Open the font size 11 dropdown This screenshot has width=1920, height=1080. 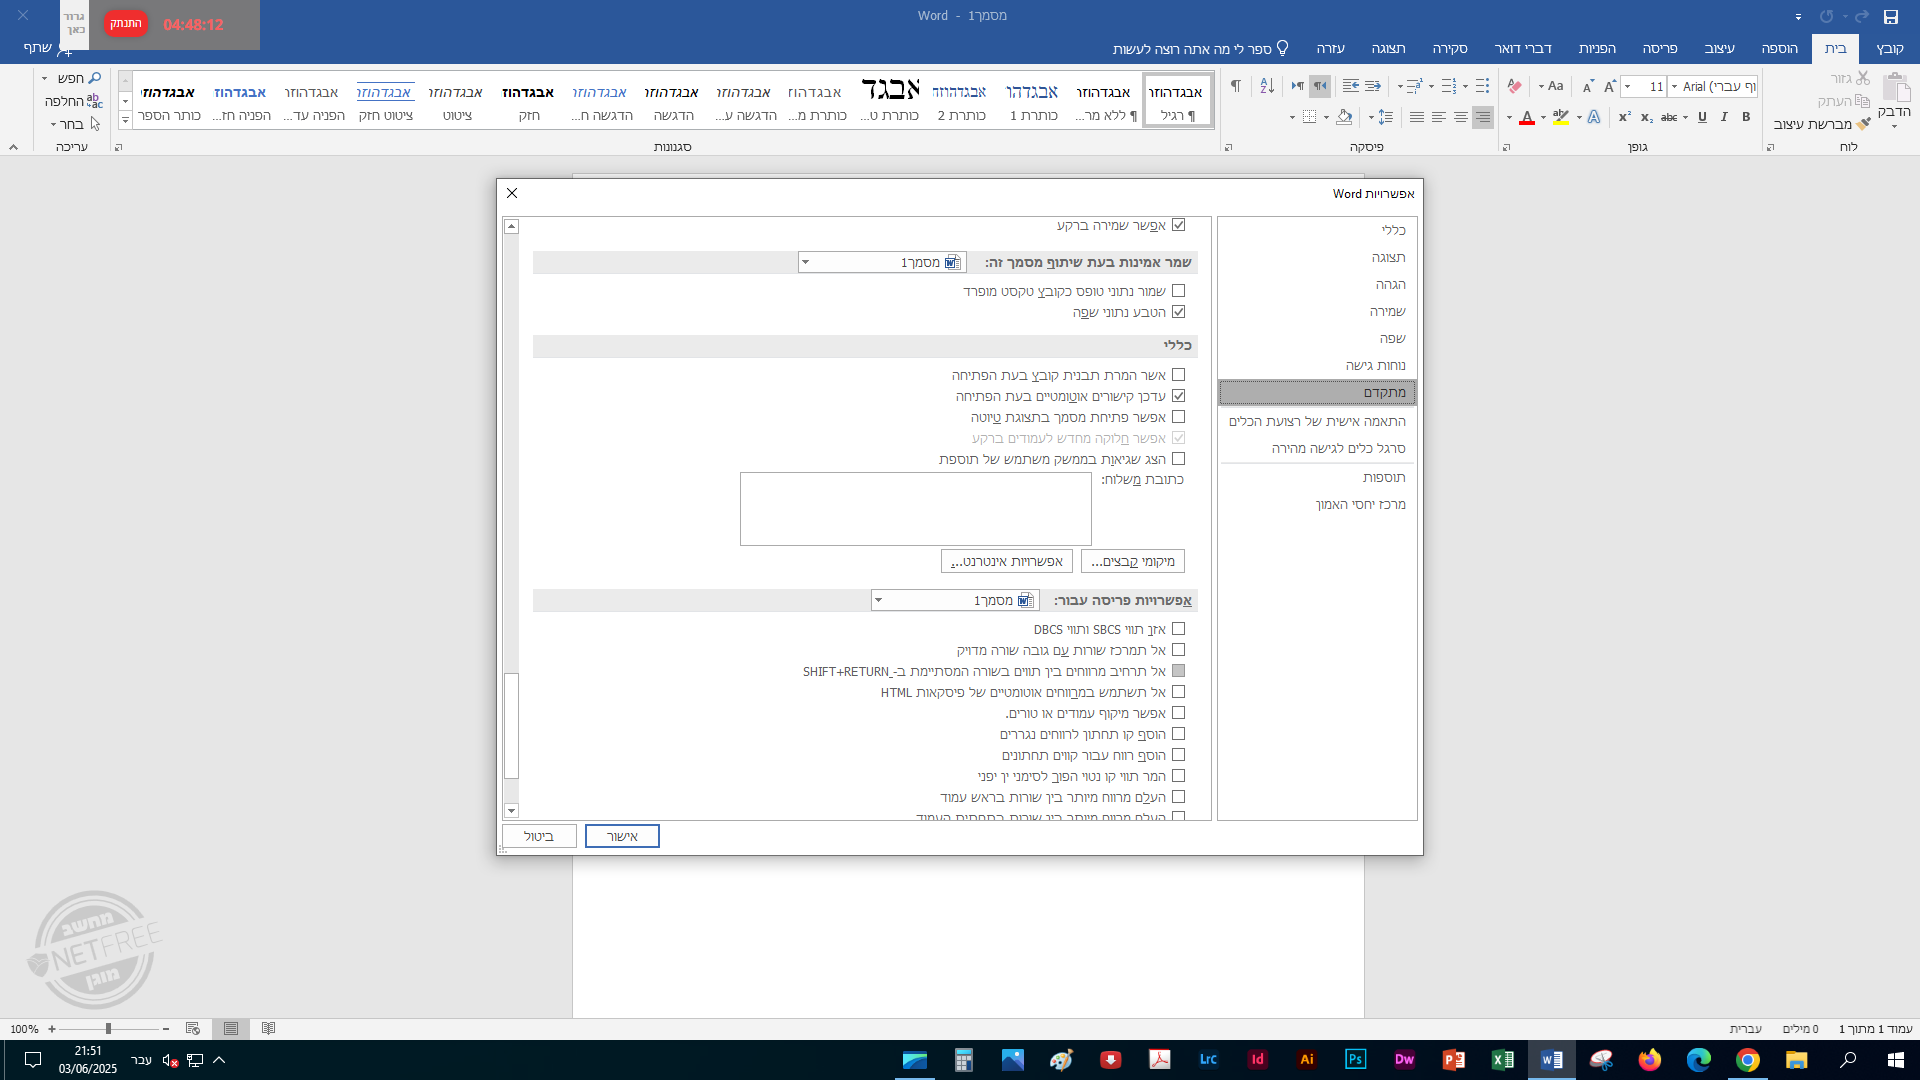click(1628, 87)
